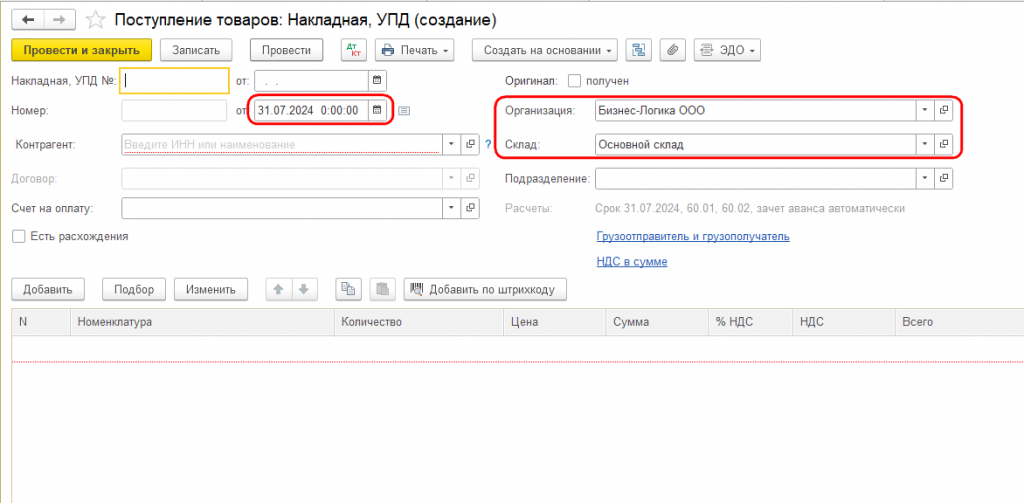The height and width of the screenshot is (503, 1024).
Task: Go back with the left arrow button
Action: (x=28, y=20)
